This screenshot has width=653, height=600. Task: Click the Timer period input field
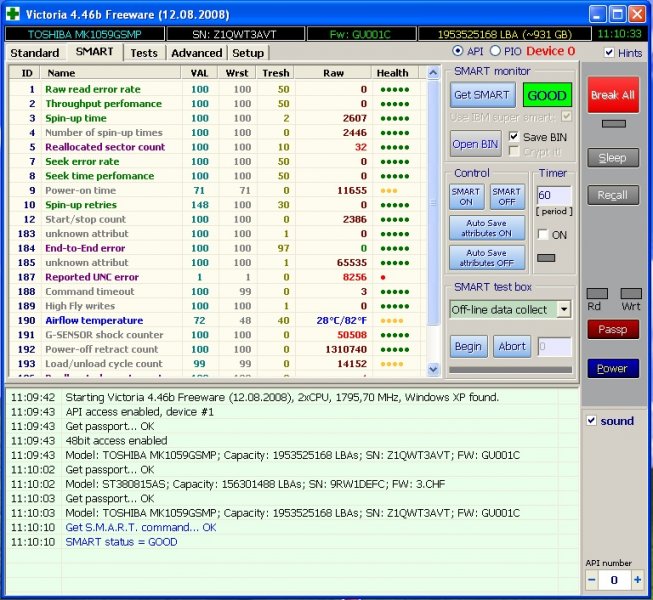pyautogui.click(x=554, y=195)
